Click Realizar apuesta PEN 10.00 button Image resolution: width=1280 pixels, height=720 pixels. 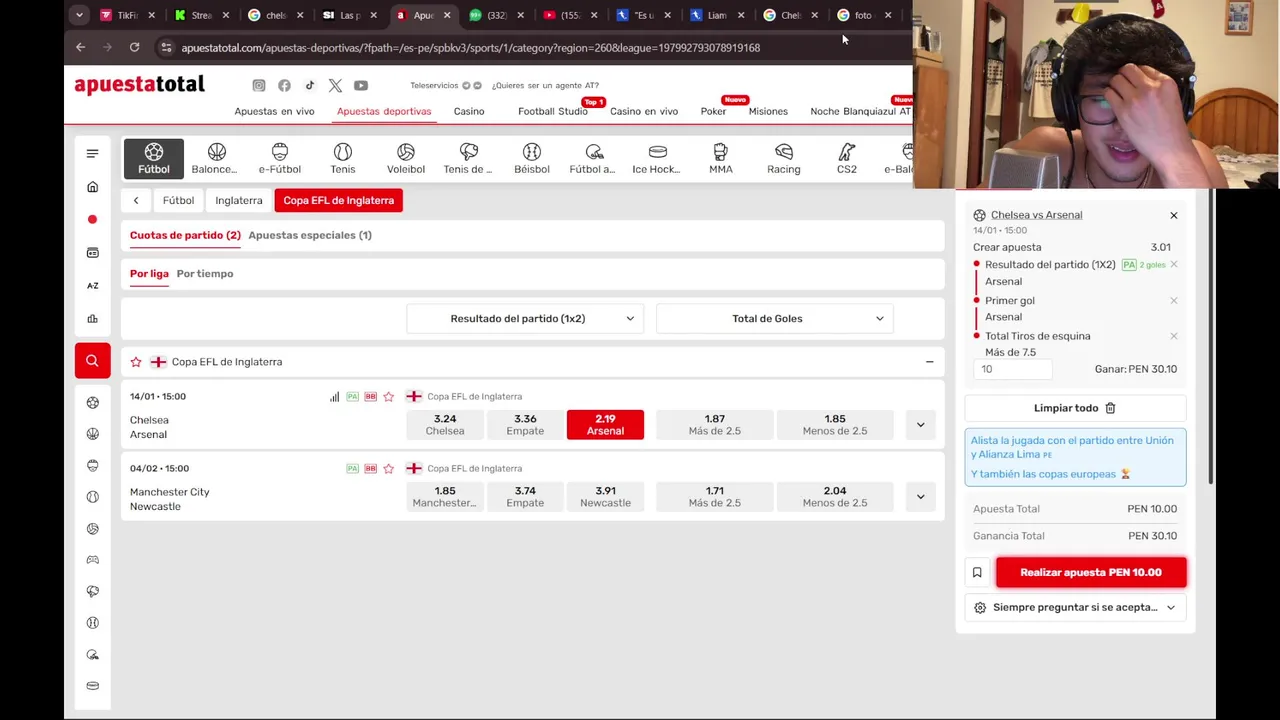1091,573
